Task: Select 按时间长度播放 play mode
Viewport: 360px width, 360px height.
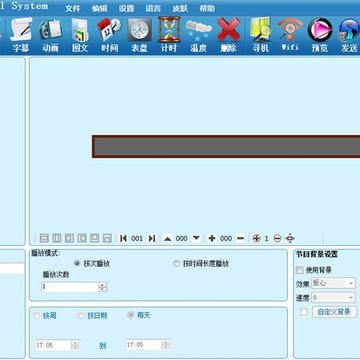Action: (176, 264)
